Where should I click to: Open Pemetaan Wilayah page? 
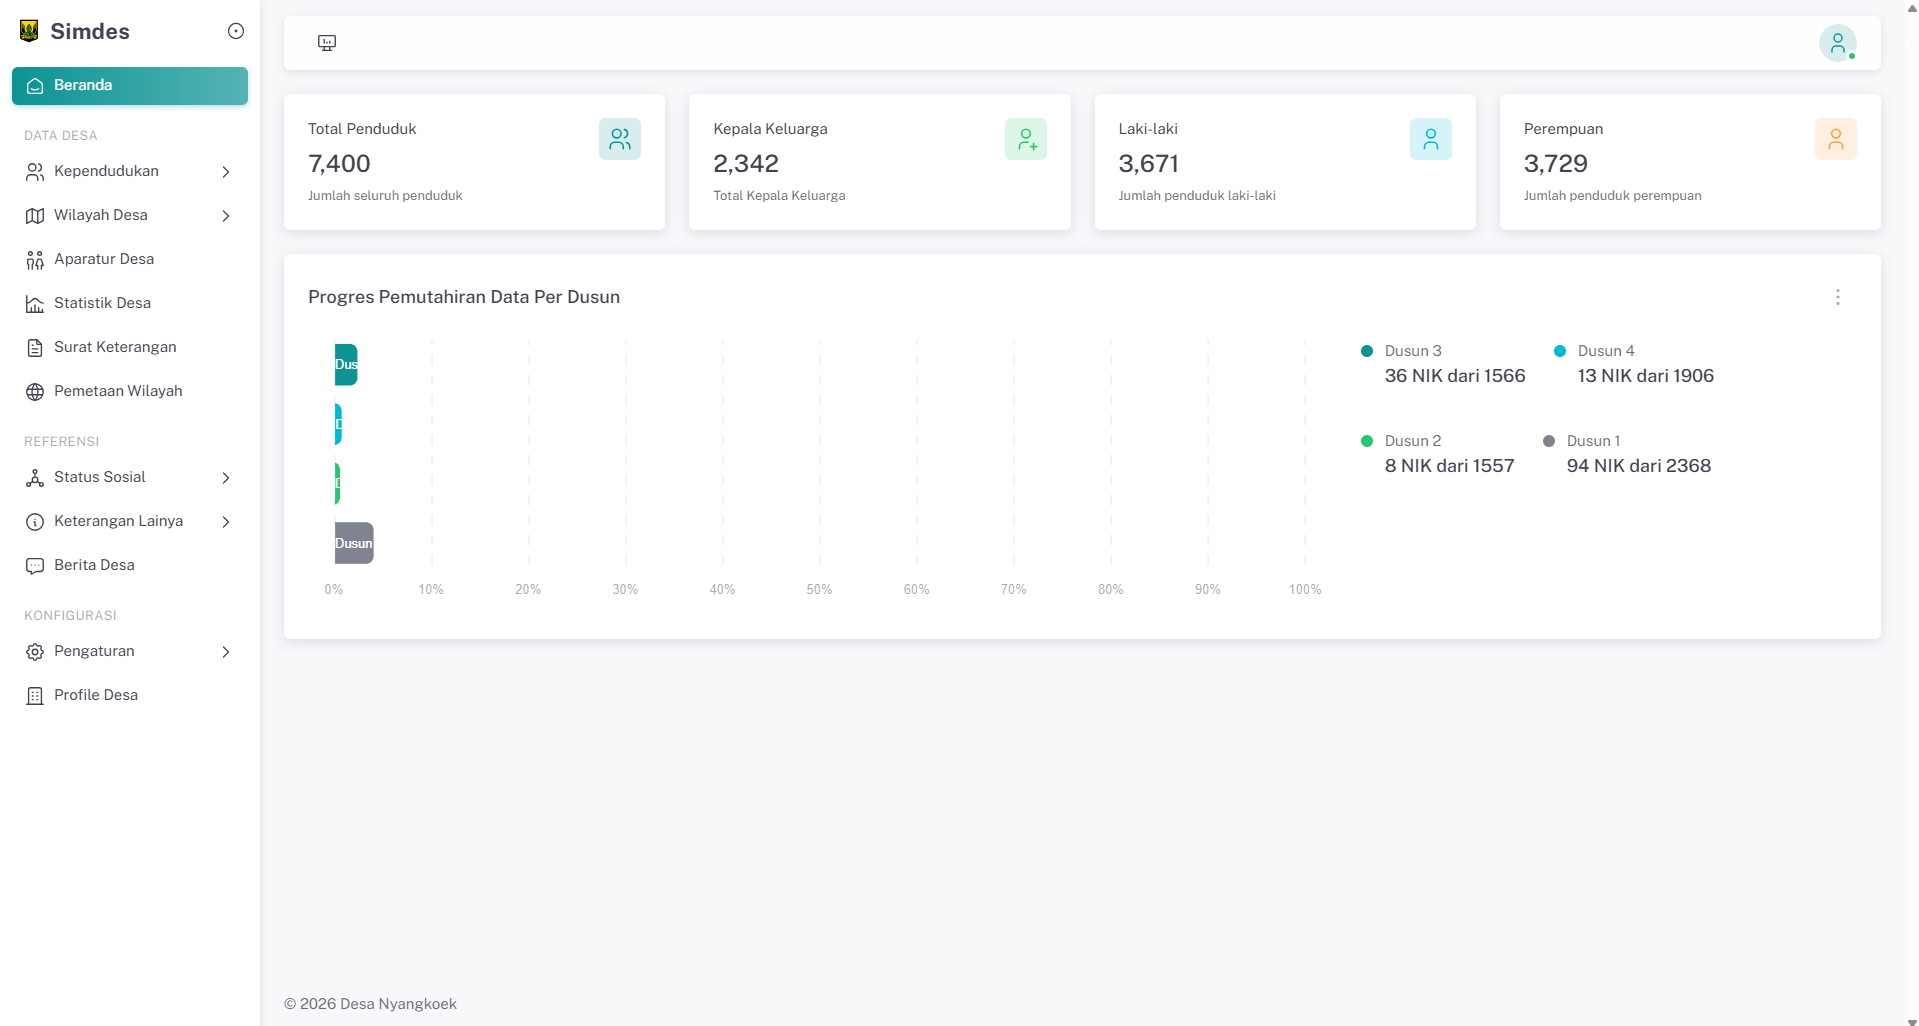point(130,392)
